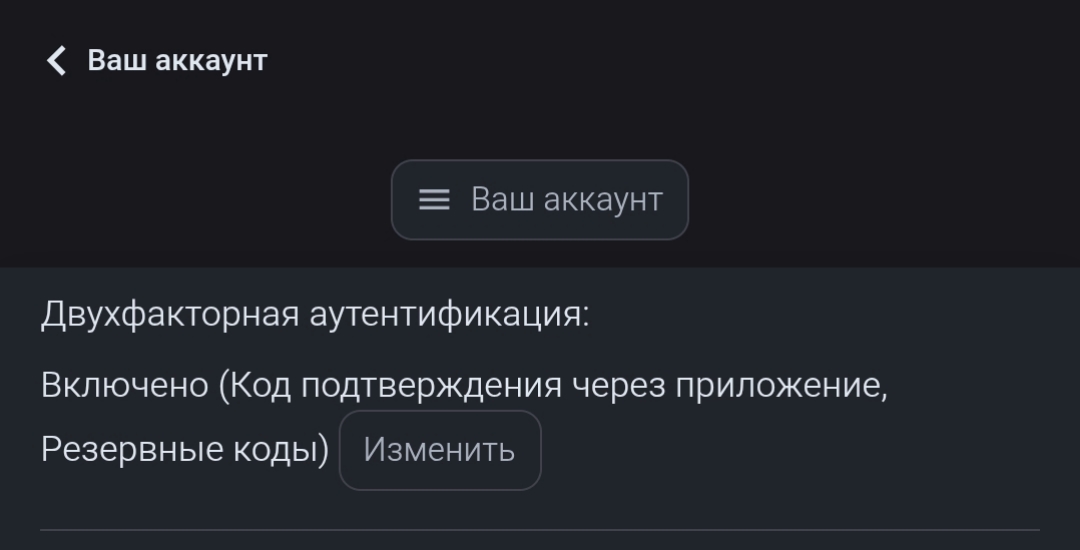Click the word "аутентификация"

449,315
